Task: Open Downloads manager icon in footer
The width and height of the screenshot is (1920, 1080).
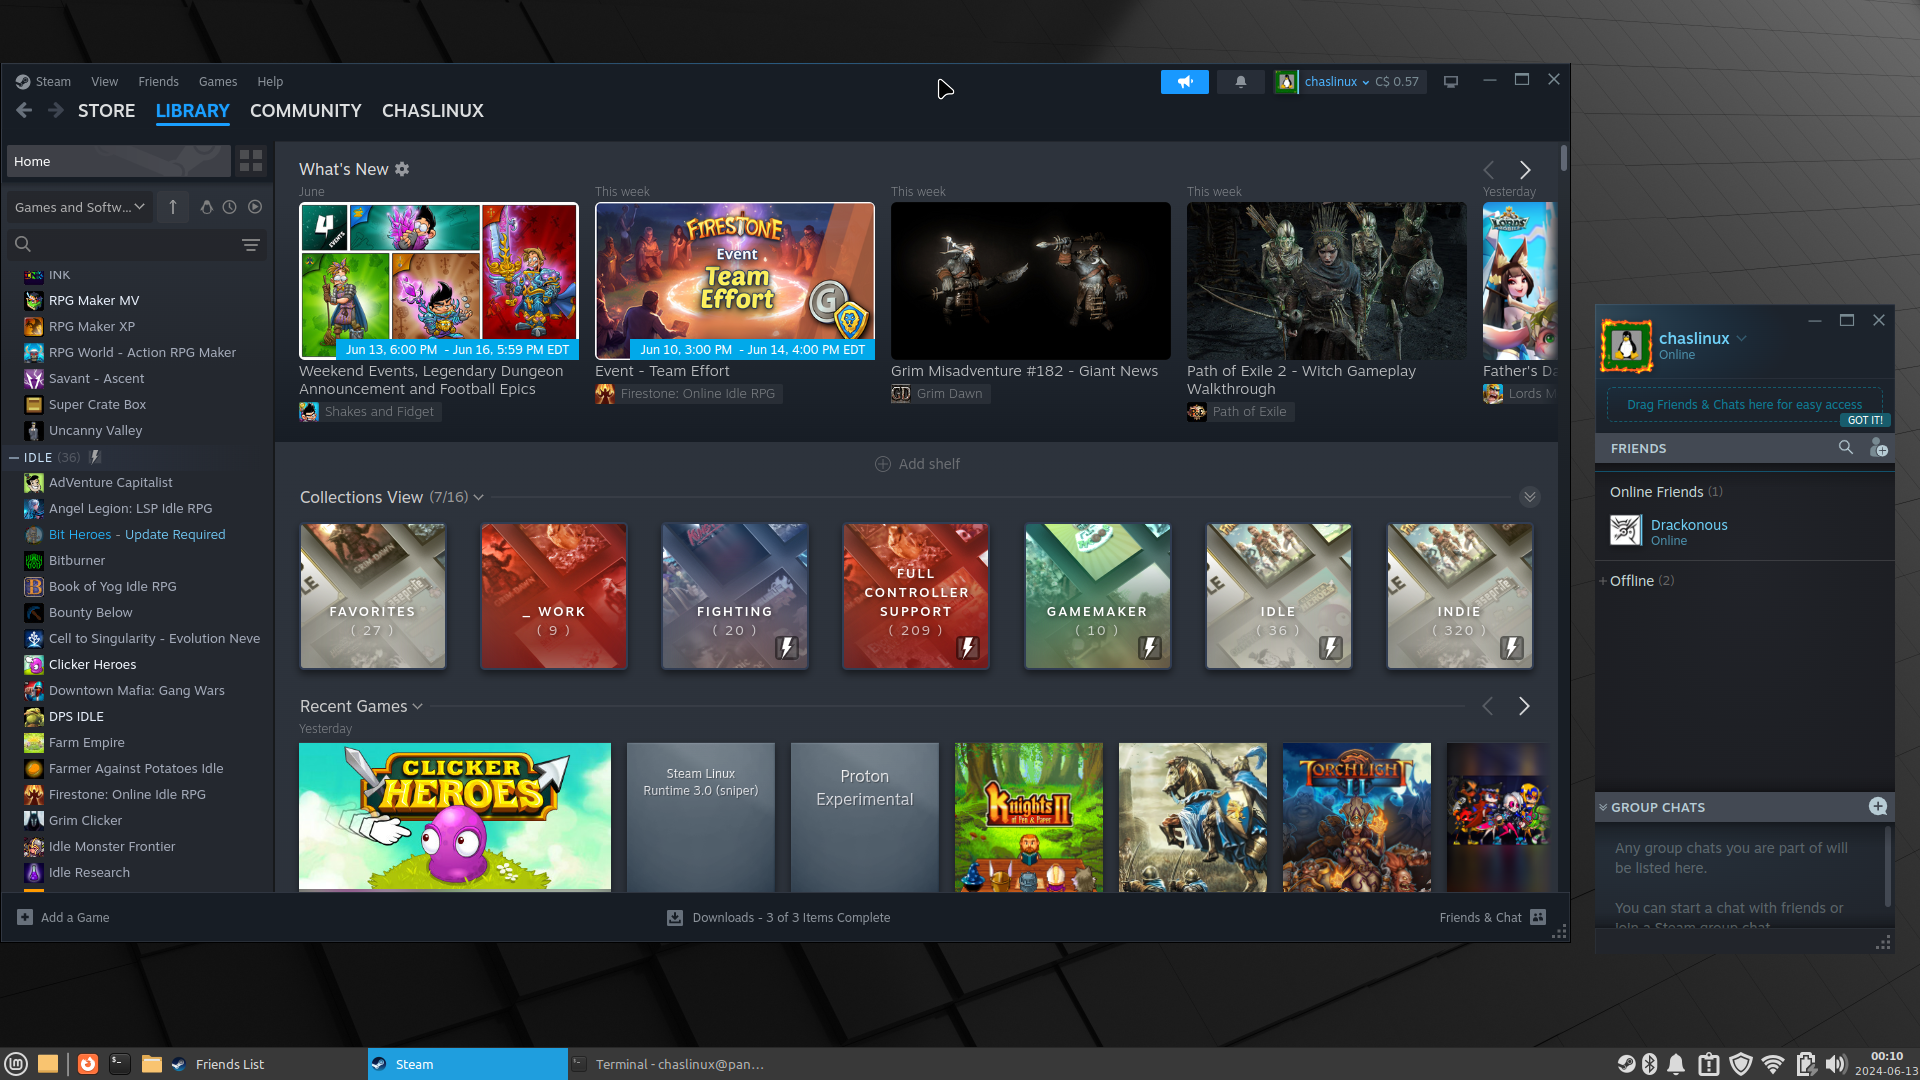Action: (675, 918)
